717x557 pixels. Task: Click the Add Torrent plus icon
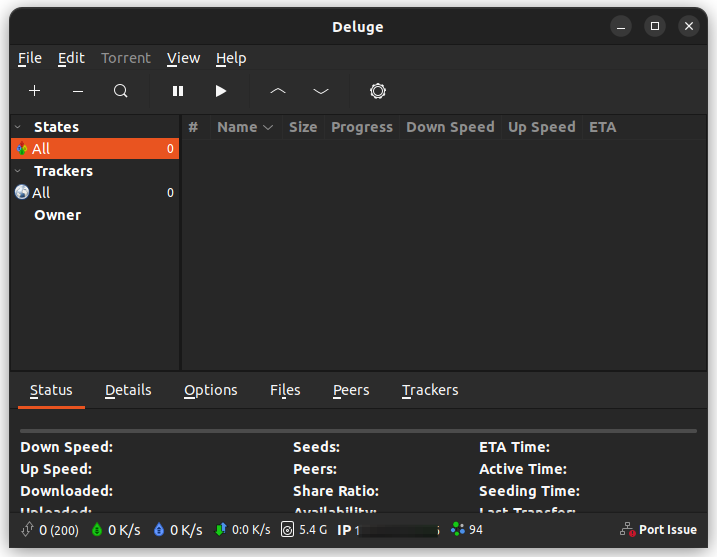pos(35,91)
